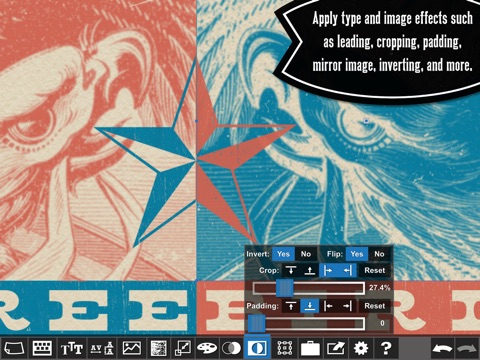Select crop from bottom option
Image resolution: width=480 pixels, height=360 pixels.
click(310, 270)
